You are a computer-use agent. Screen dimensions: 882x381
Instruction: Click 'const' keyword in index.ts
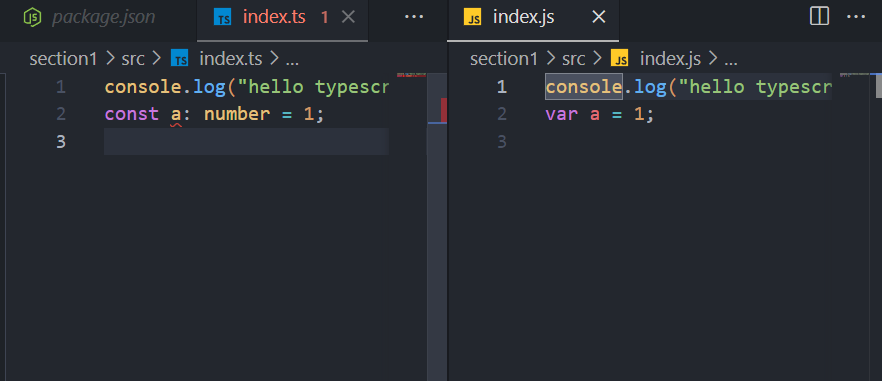click(x=132, y=114)
